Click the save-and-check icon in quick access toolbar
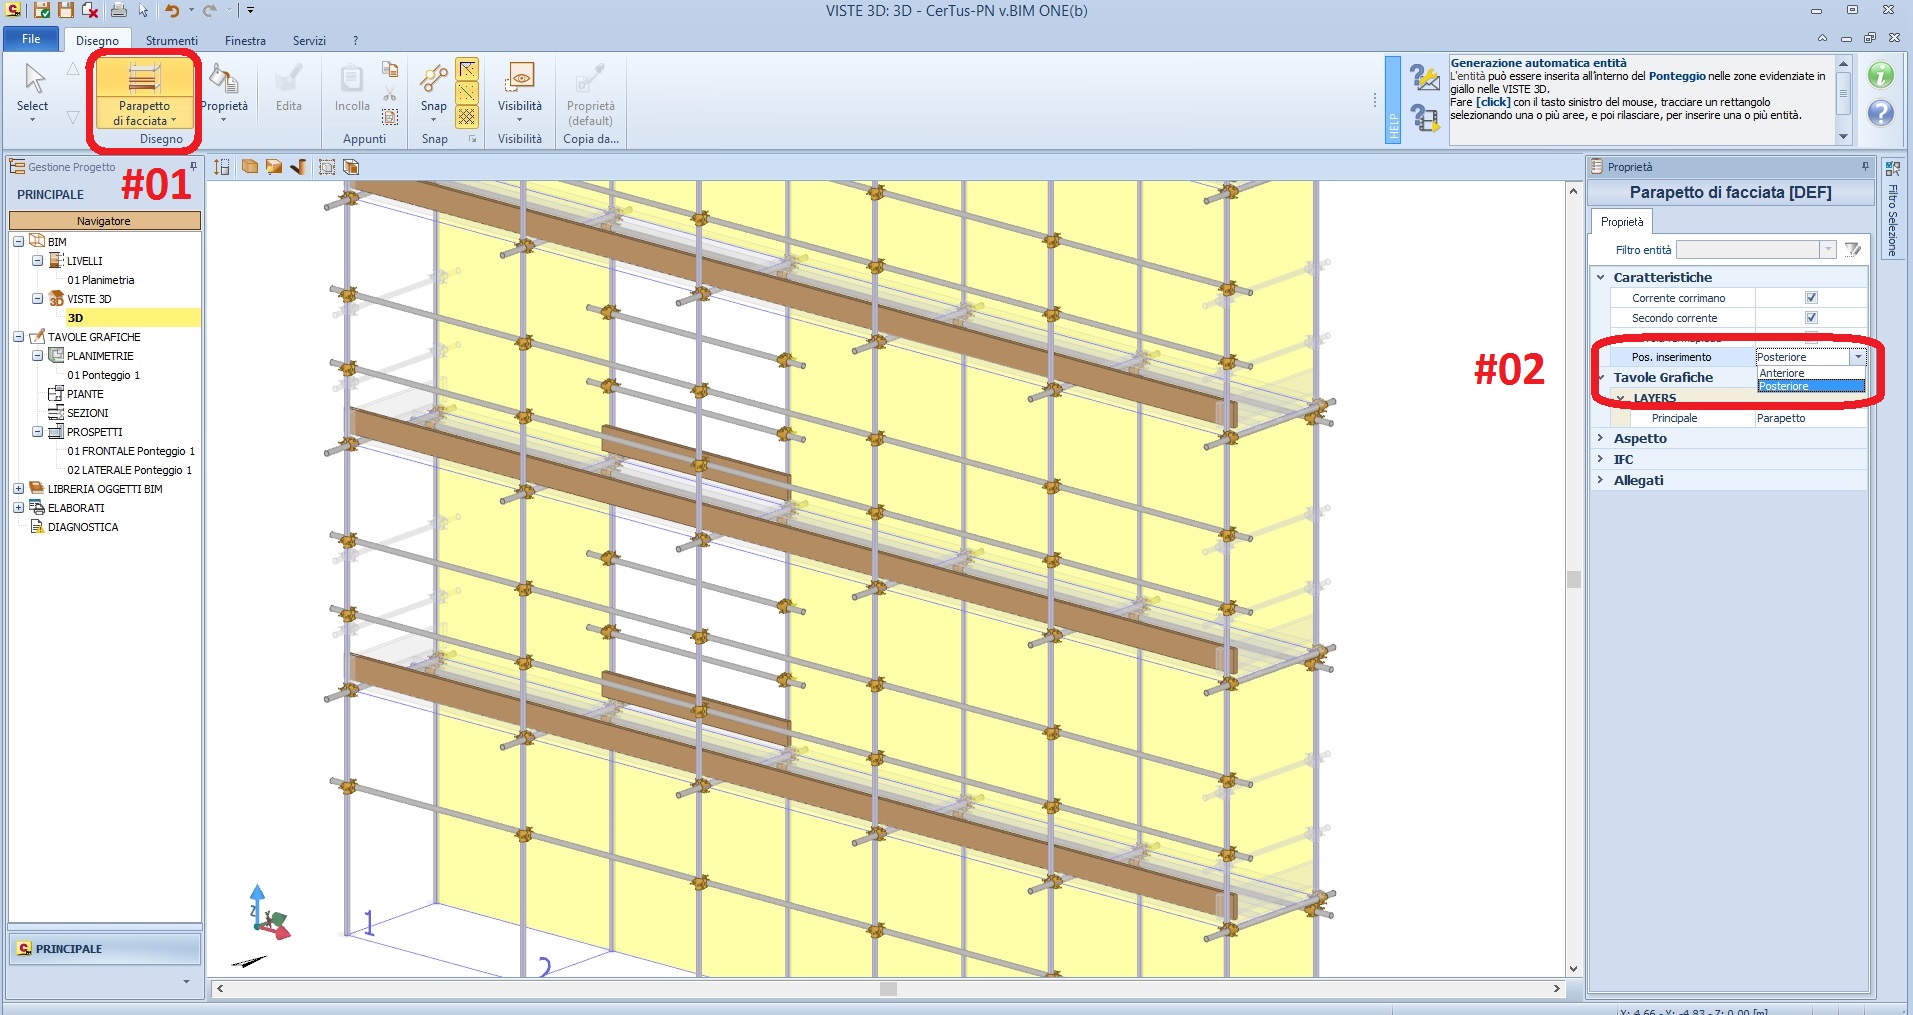Viewport: 1913px width, 1015px height. coord(42,11)
